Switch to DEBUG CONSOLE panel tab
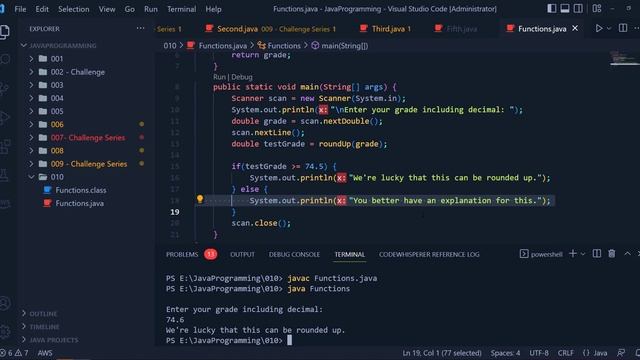 (x=294, y=254)
